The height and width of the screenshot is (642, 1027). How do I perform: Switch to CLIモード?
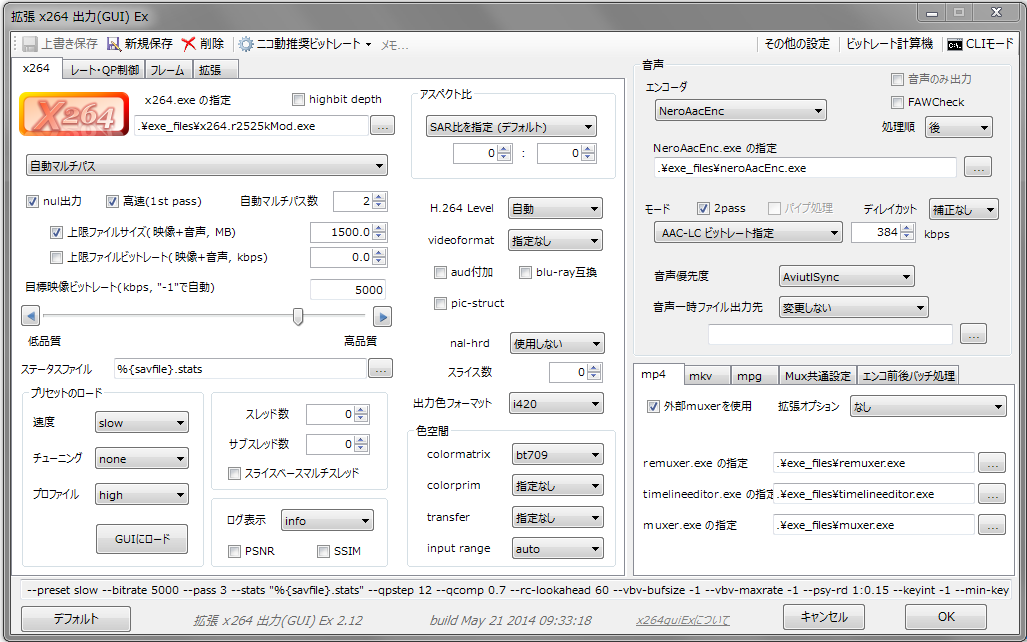point(980,44)
